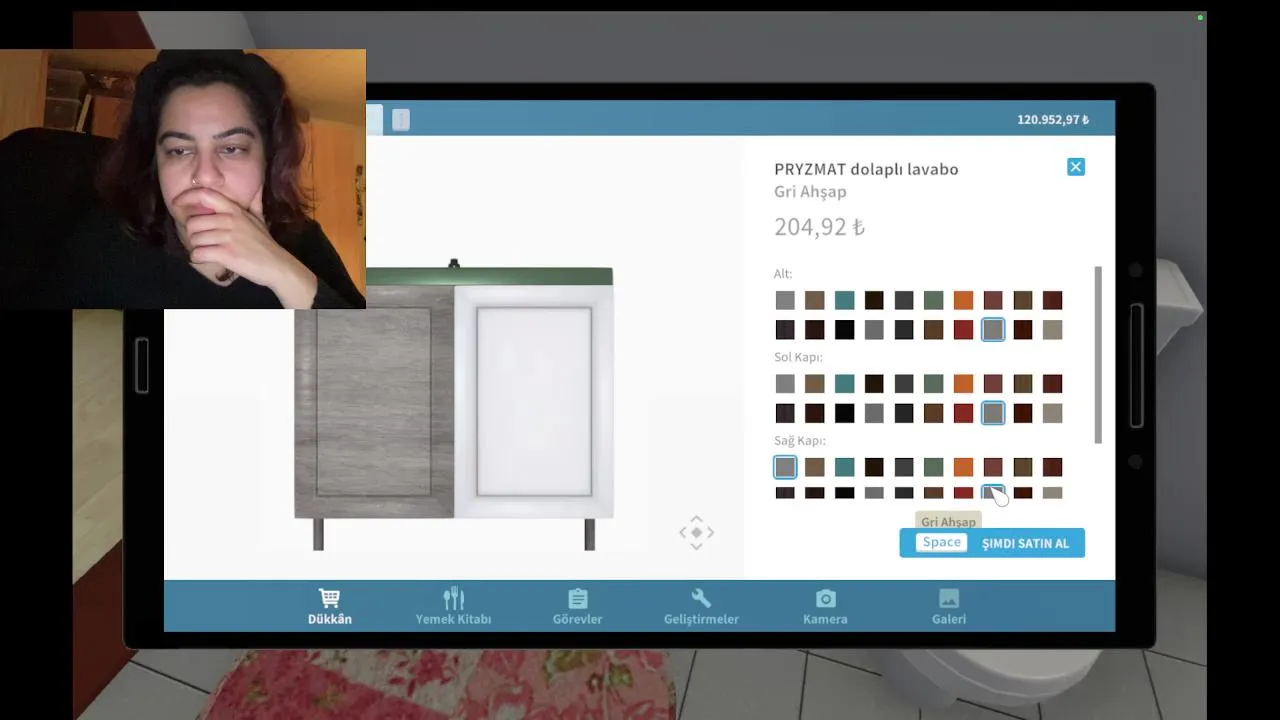This screenshot has height=720, width=1280.
Task: Pick the light taupe swatch ending Alt's second row
Action: pyautogui.click(x=1052, y=330)
